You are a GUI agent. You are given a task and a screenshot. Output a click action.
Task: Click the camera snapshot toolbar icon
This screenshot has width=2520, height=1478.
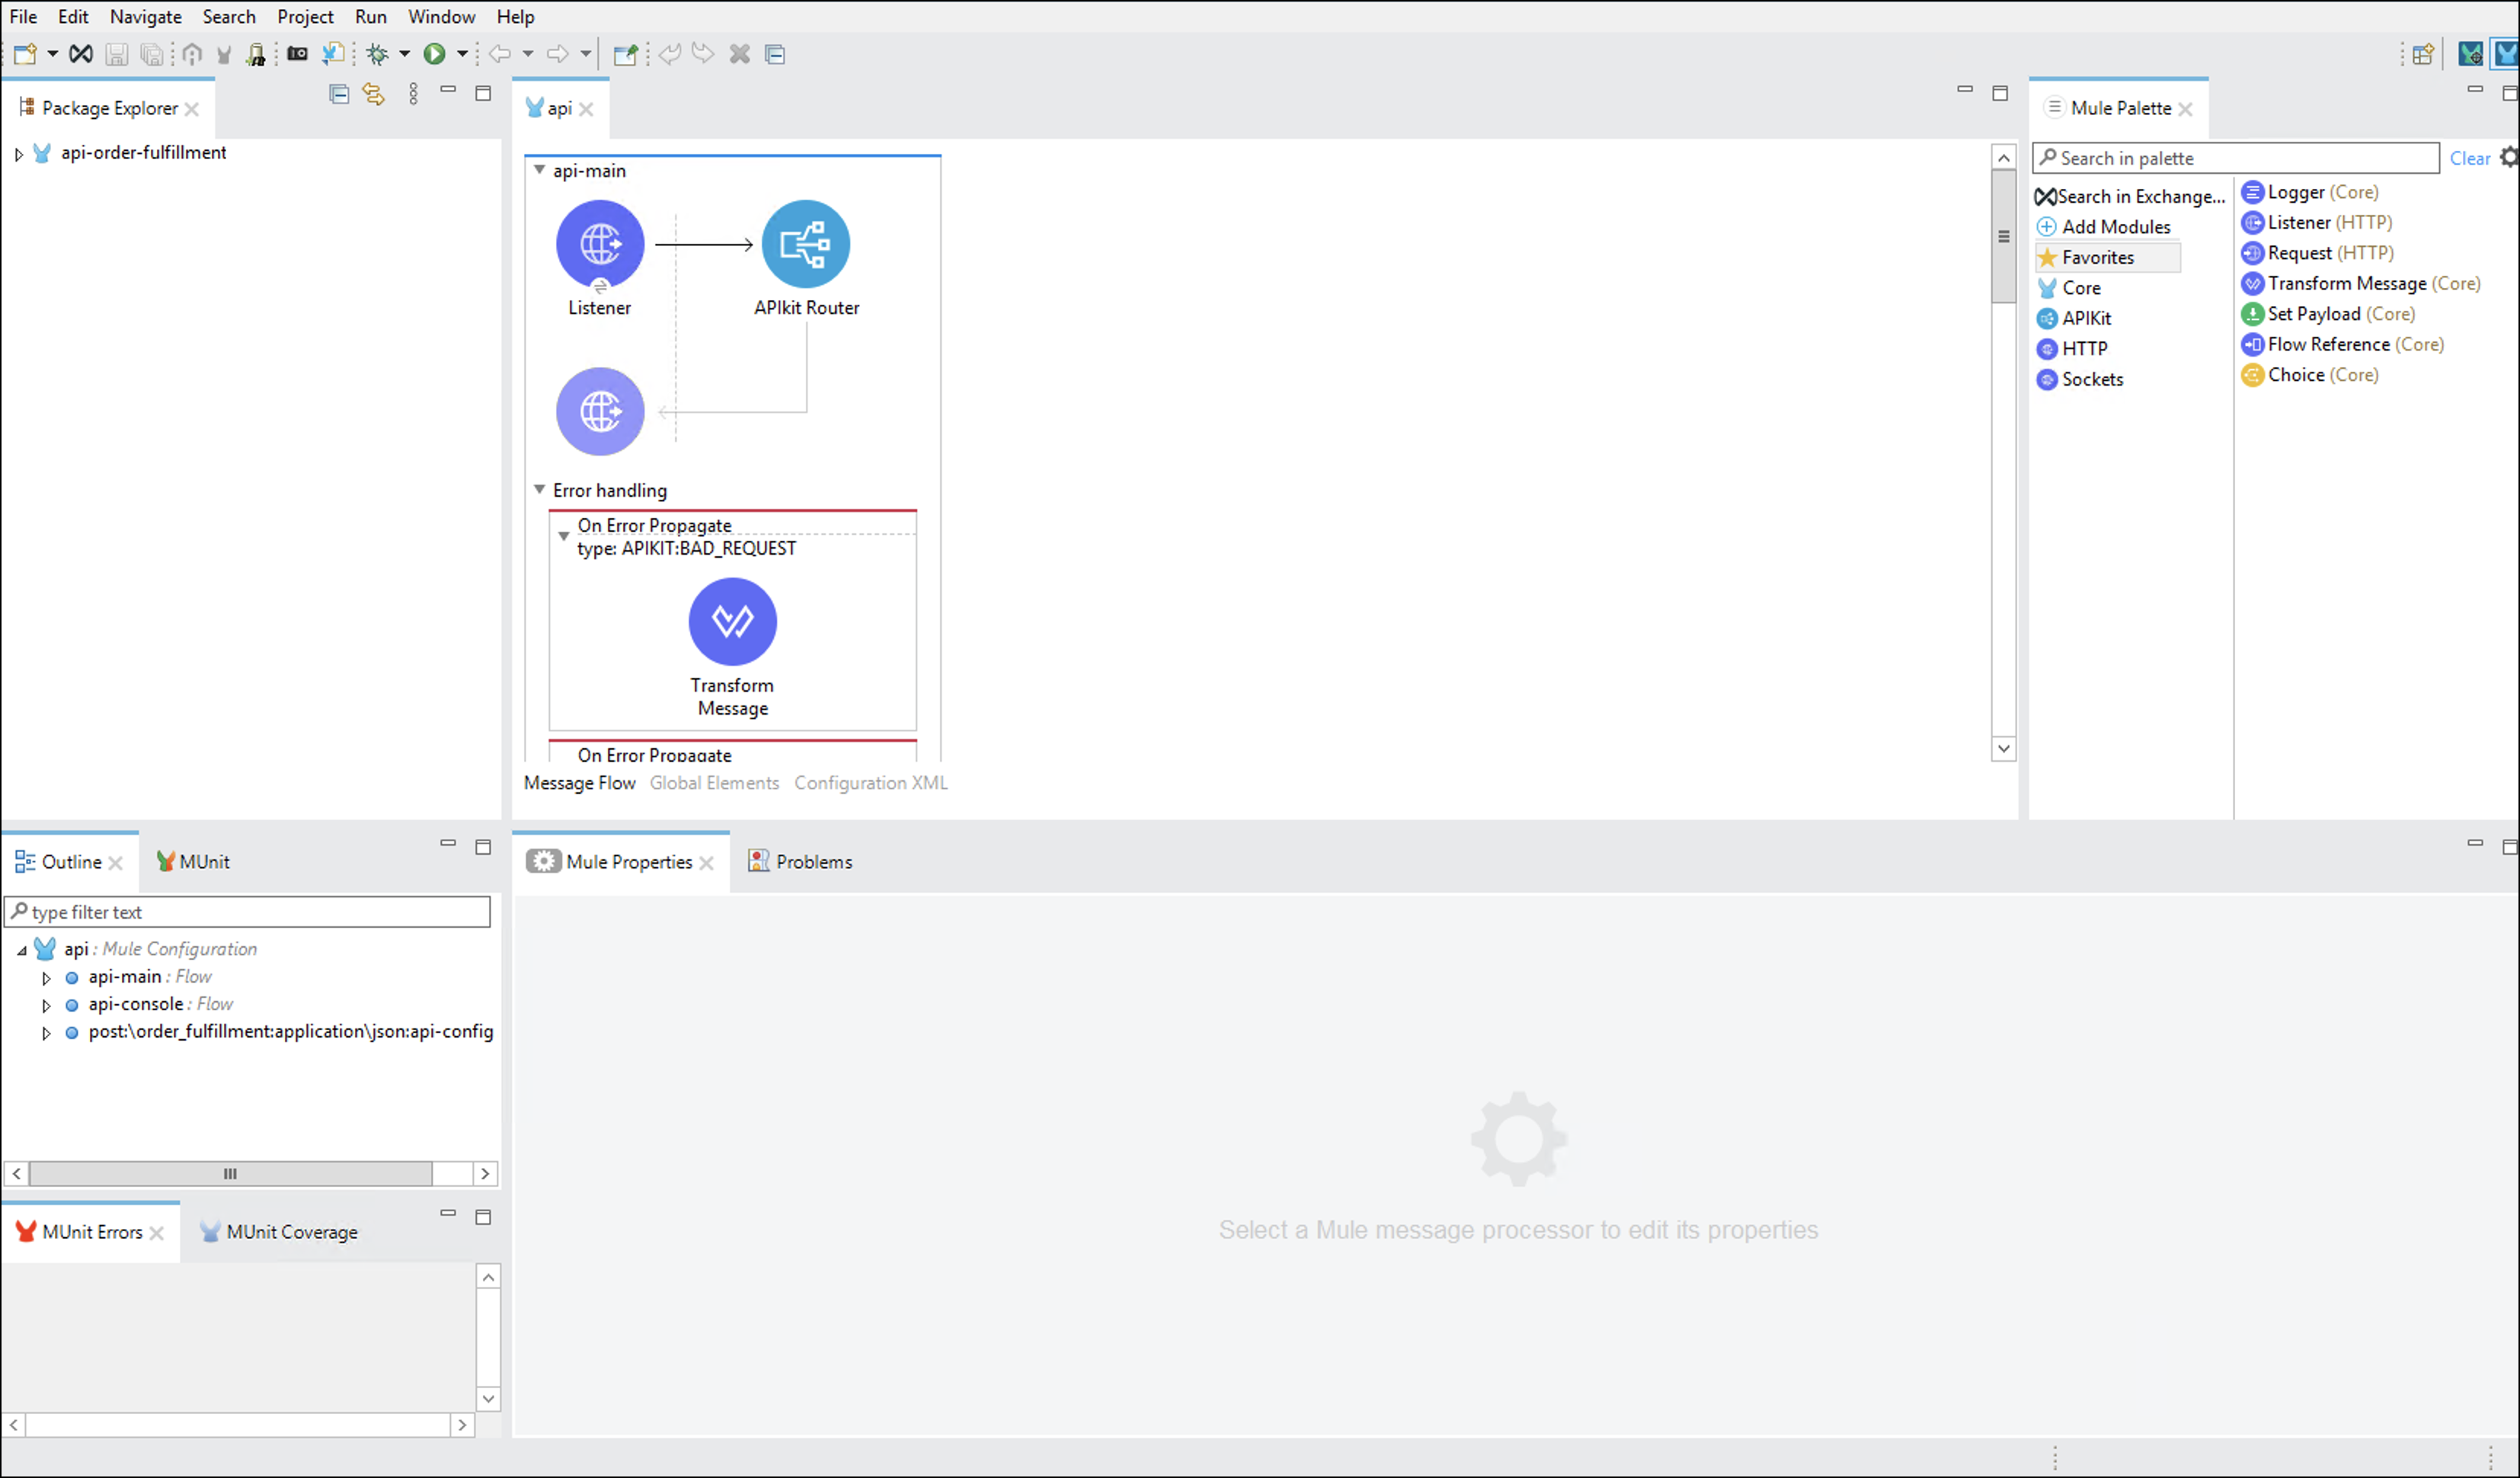(297, 54)
